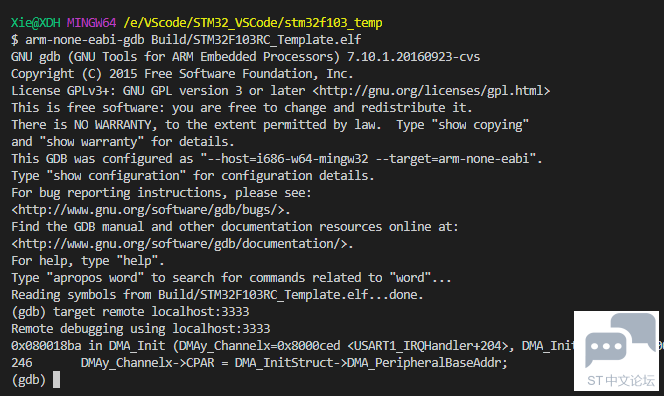Click source line 246 CPAR assignment
Screen dimensions: 664x396
259,363
